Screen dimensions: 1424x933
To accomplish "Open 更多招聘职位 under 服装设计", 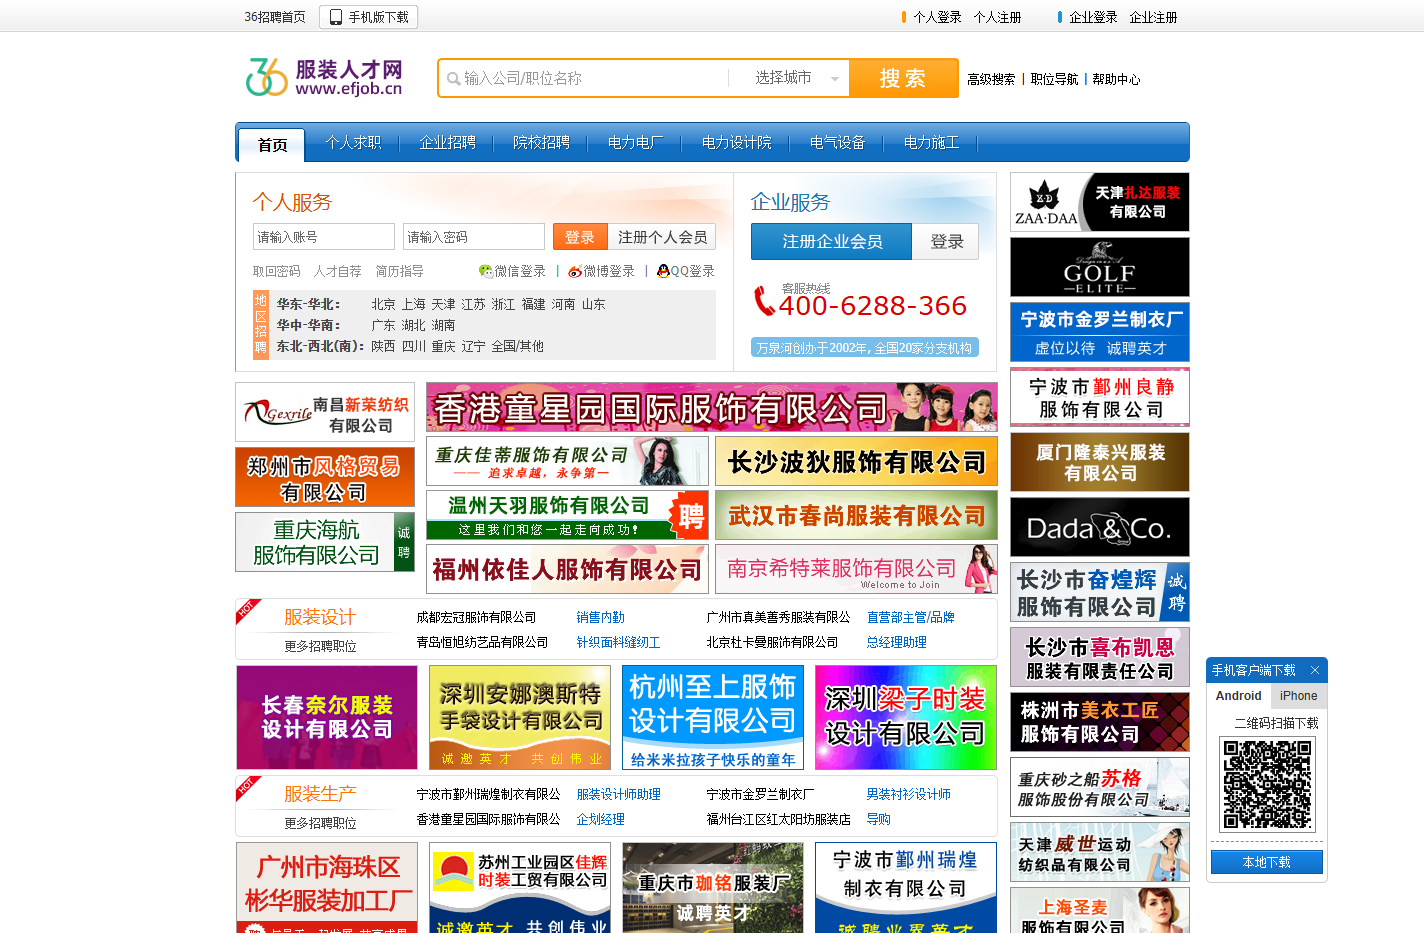I will click(320, 646).
